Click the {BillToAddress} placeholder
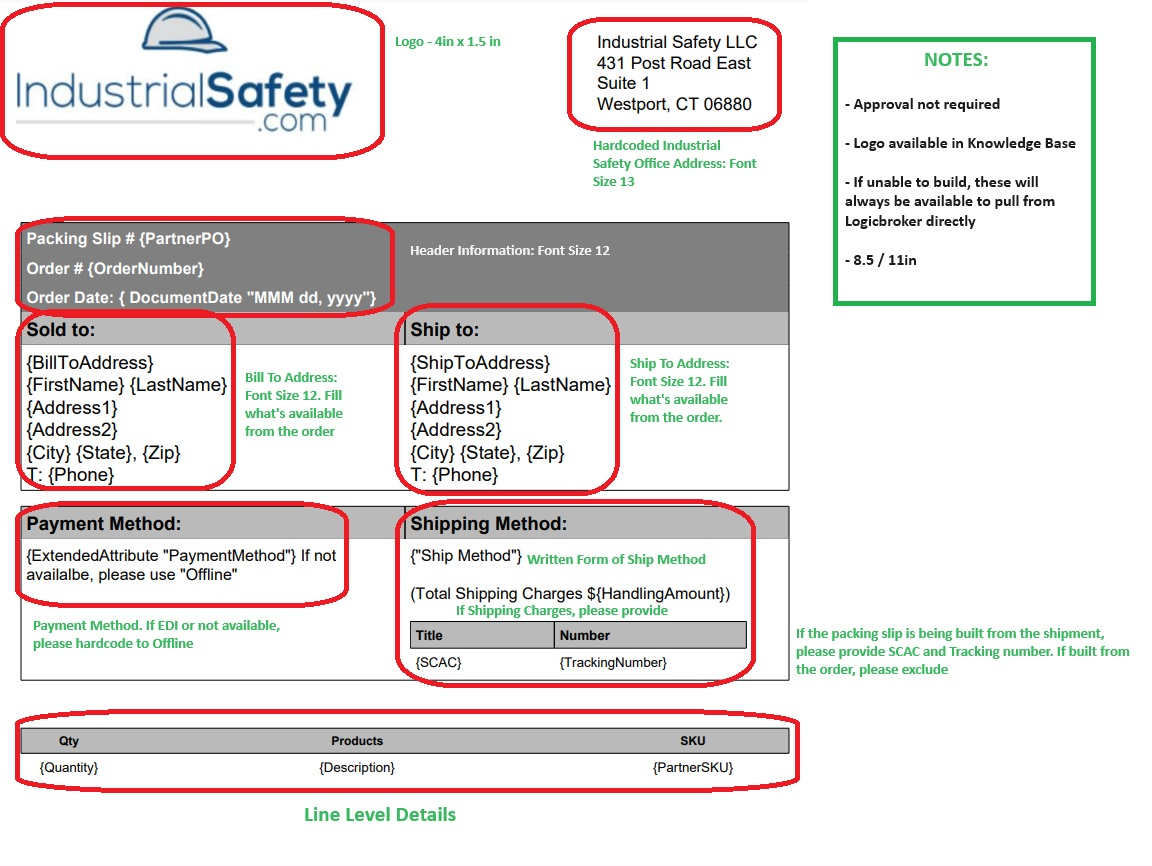Viewport: 1152px width, 866px height. [x=90, y=362]
